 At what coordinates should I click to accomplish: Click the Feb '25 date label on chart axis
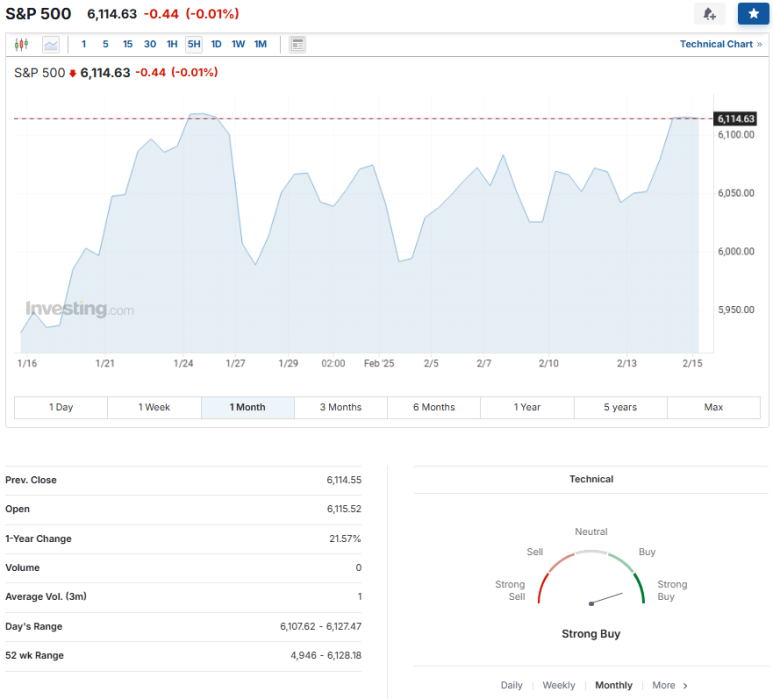[x=379, y=363]
